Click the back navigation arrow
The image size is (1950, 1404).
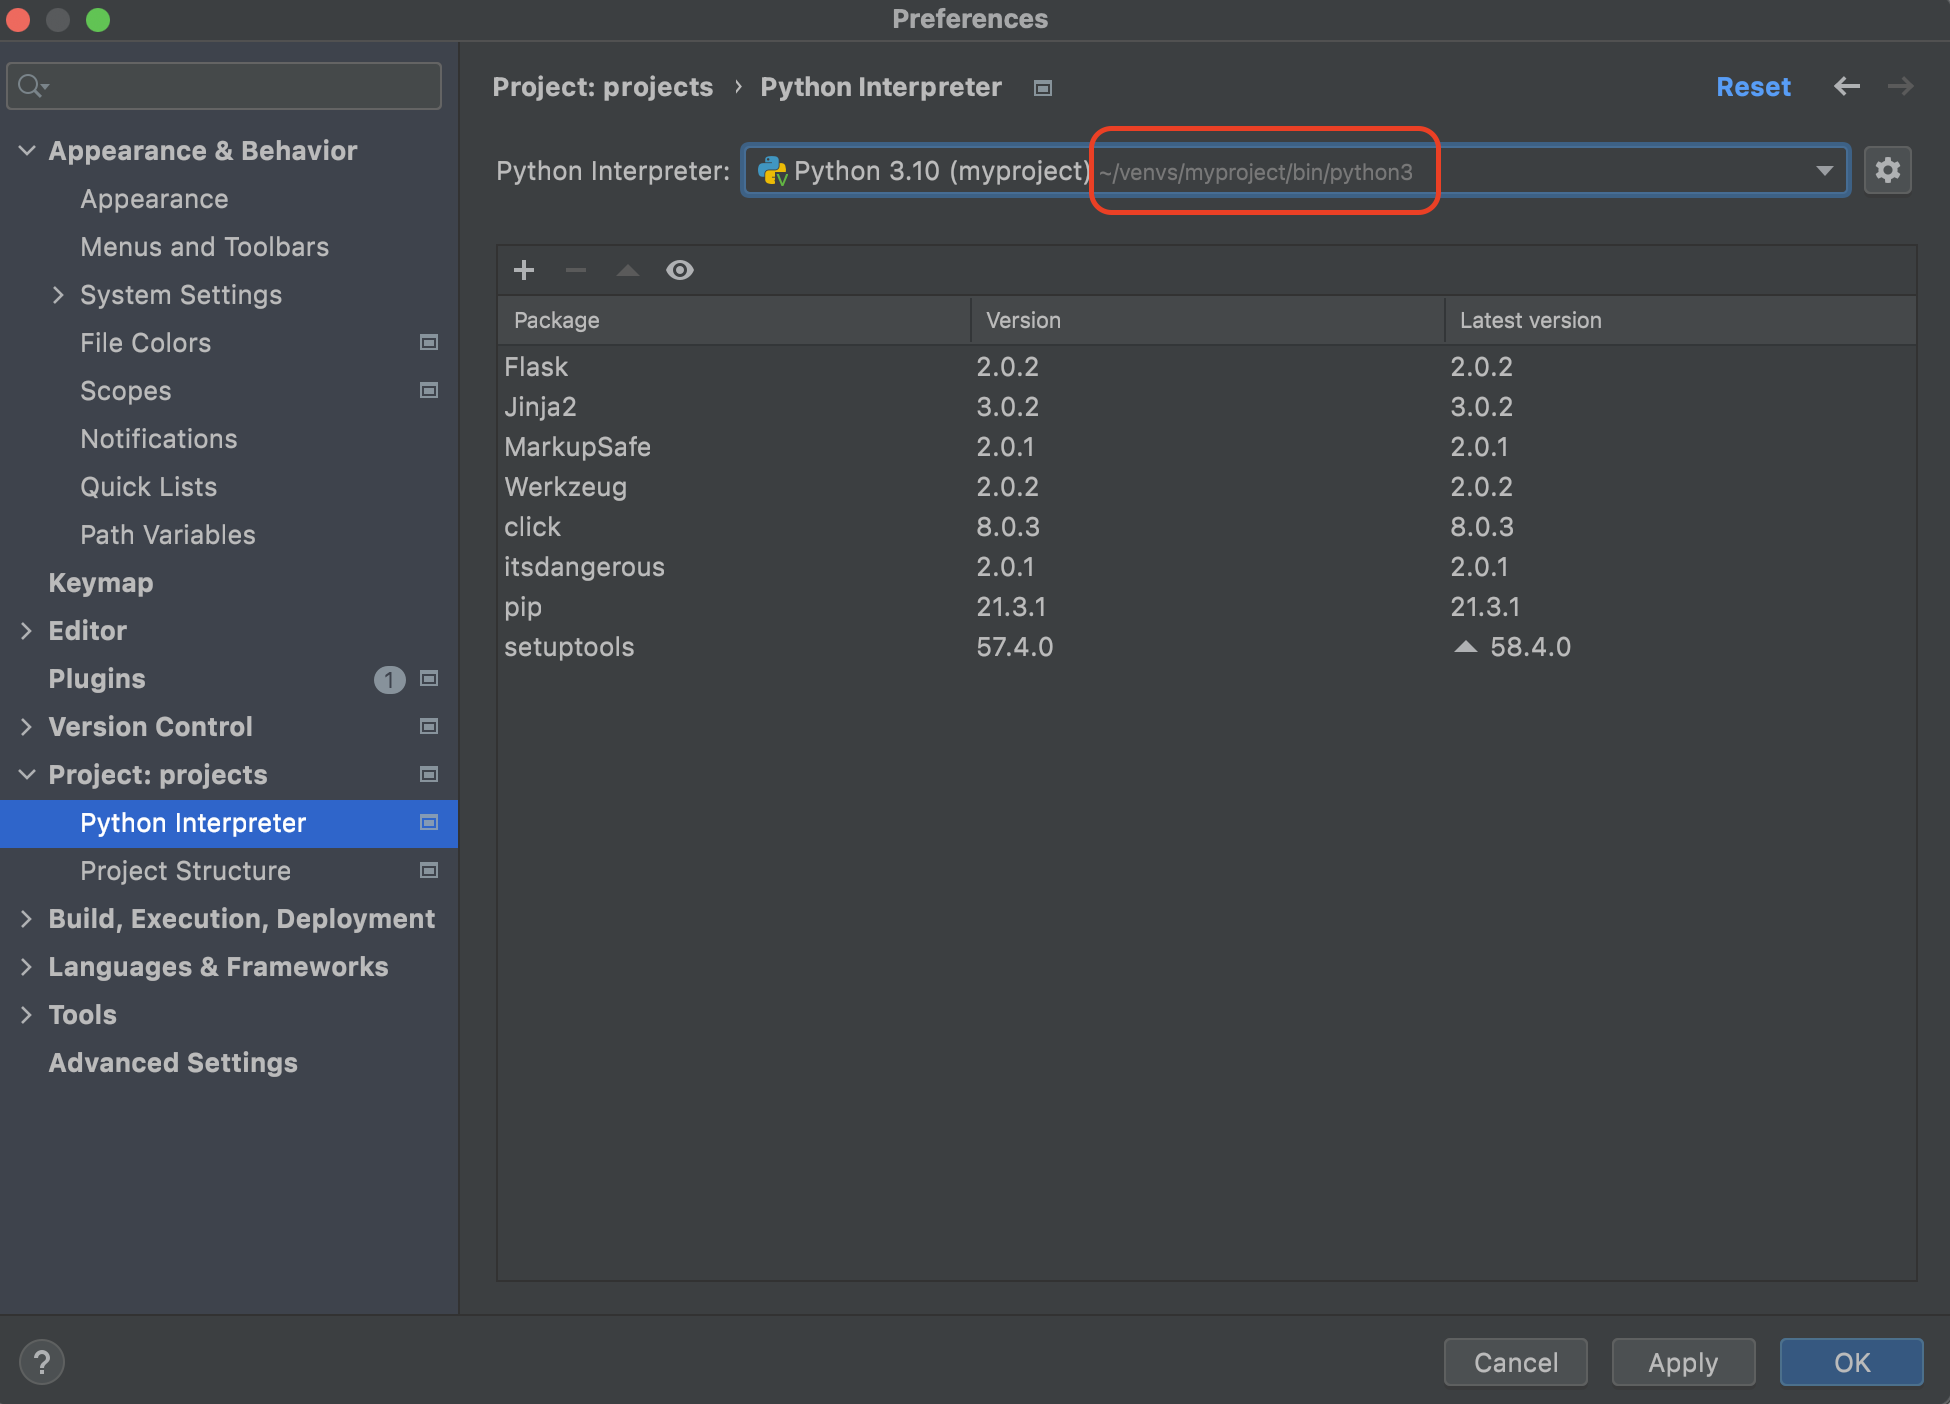click(x=1846, y=87)
